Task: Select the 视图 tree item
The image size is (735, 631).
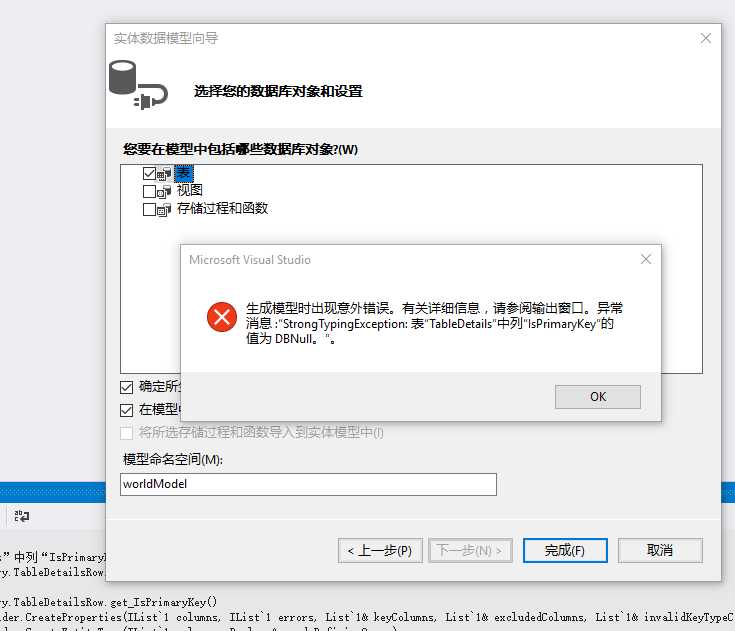Action: click(x=189, y=190)
